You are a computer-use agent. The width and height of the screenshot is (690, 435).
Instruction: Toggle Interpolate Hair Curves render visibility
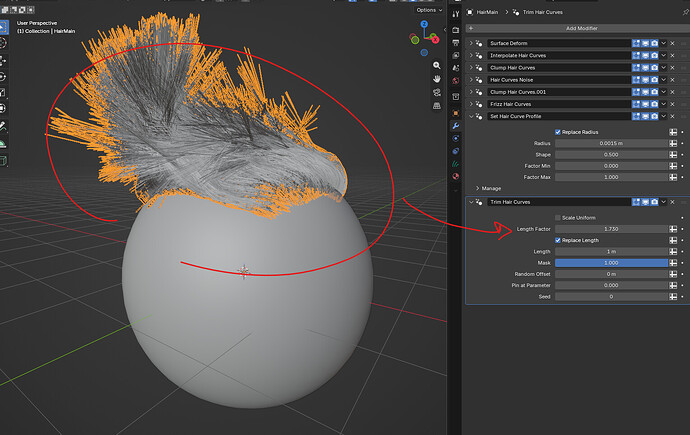pyautogui.click(x=654, y=55)
